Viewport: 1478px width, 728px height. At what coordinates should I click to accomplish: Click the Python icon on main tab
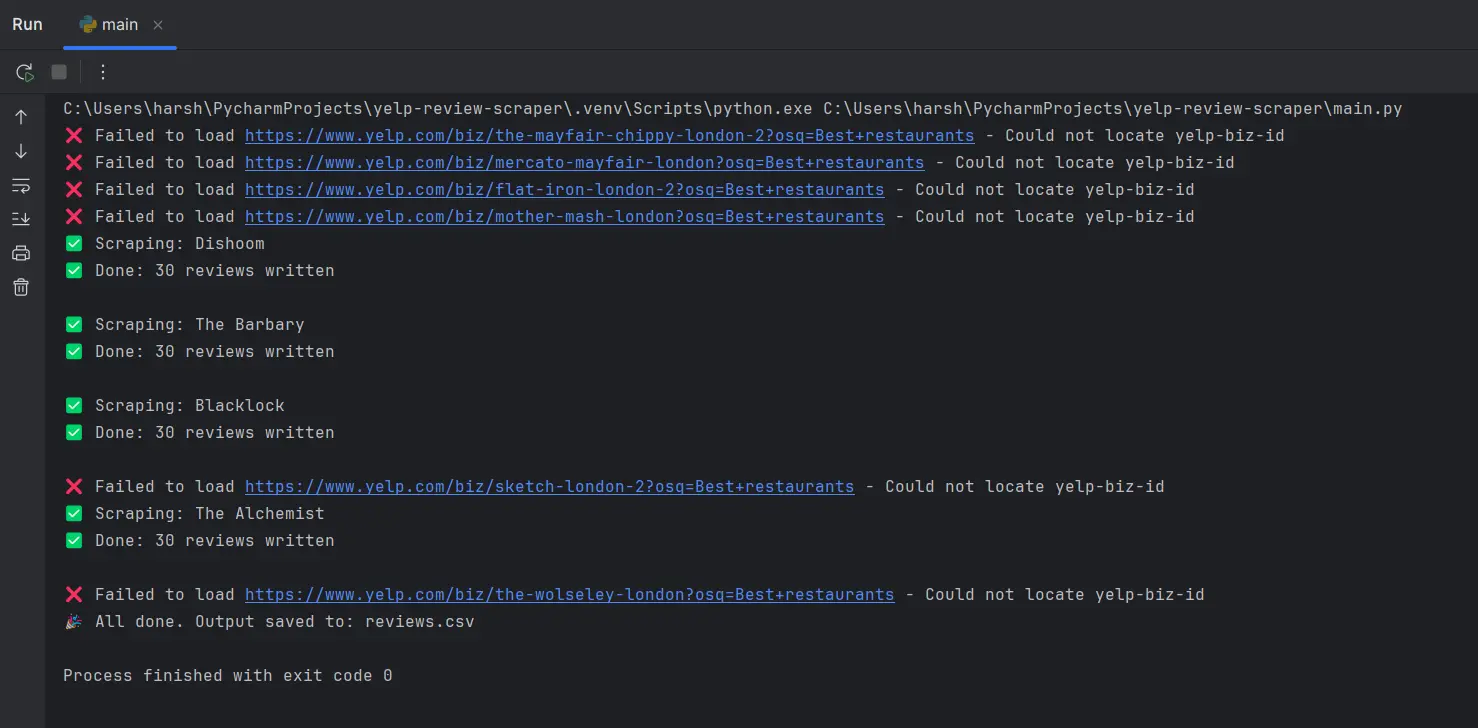click(88, 25)
